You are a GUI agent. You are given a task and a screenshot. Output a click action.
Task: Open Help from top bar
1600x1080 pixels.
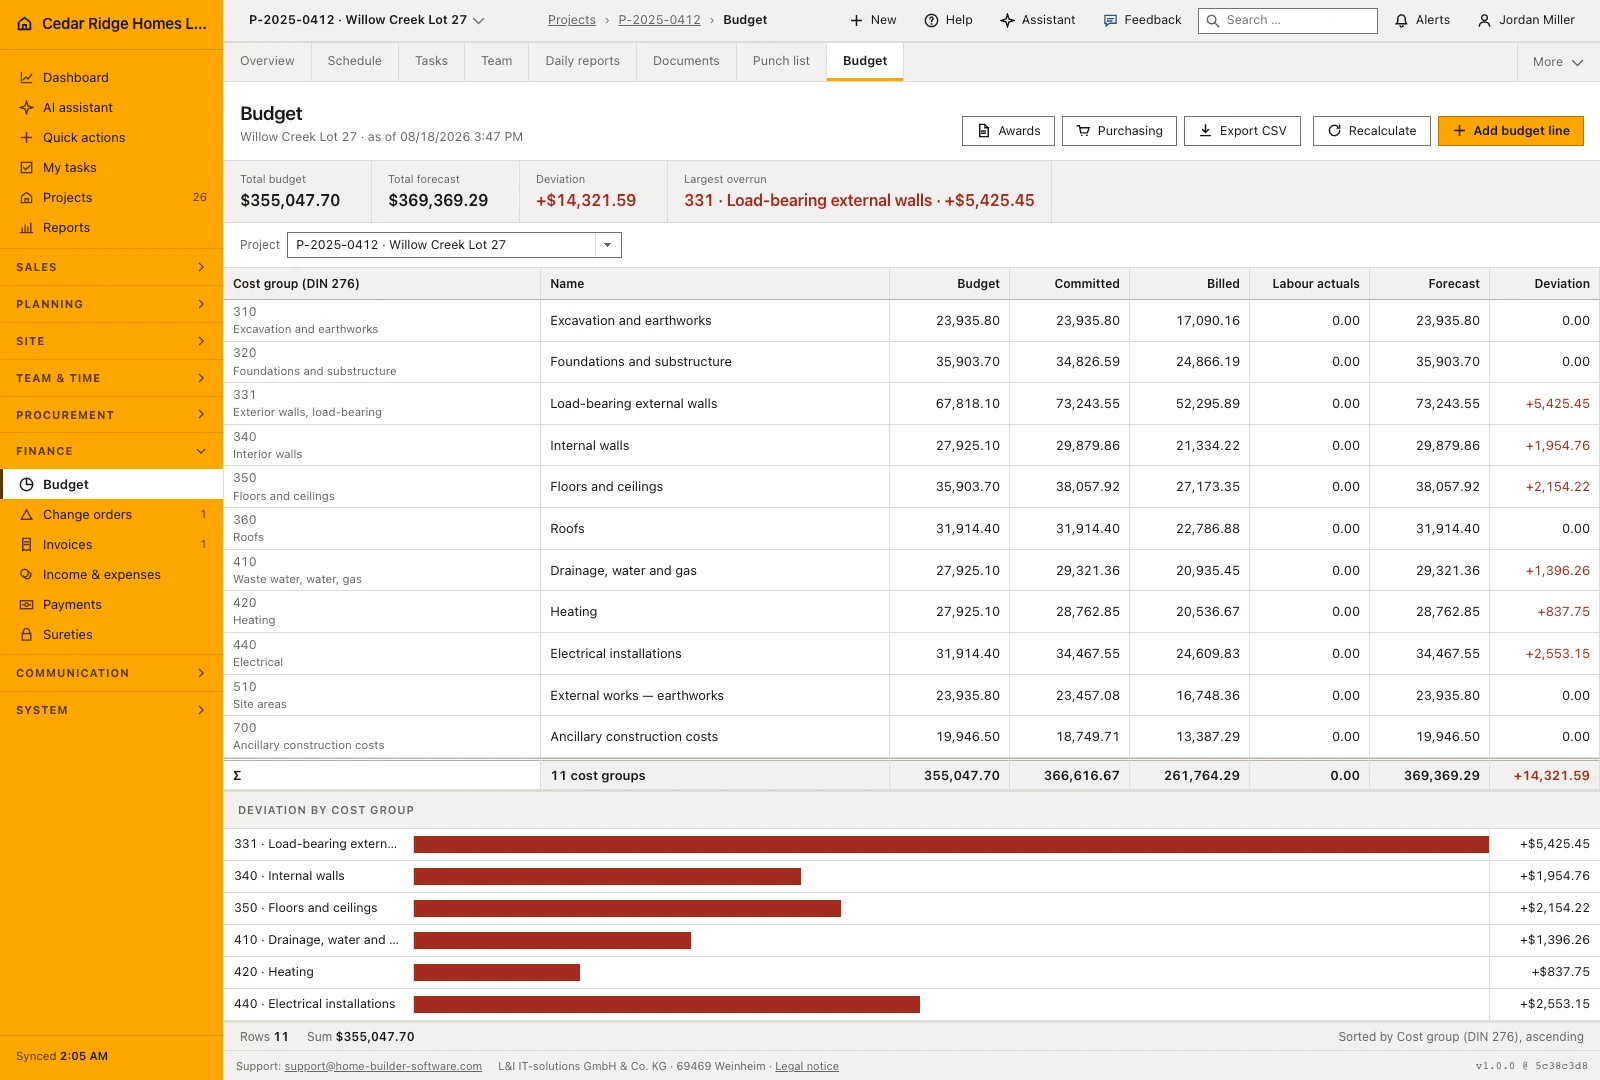pyautogui.click(x=948, y=20)
